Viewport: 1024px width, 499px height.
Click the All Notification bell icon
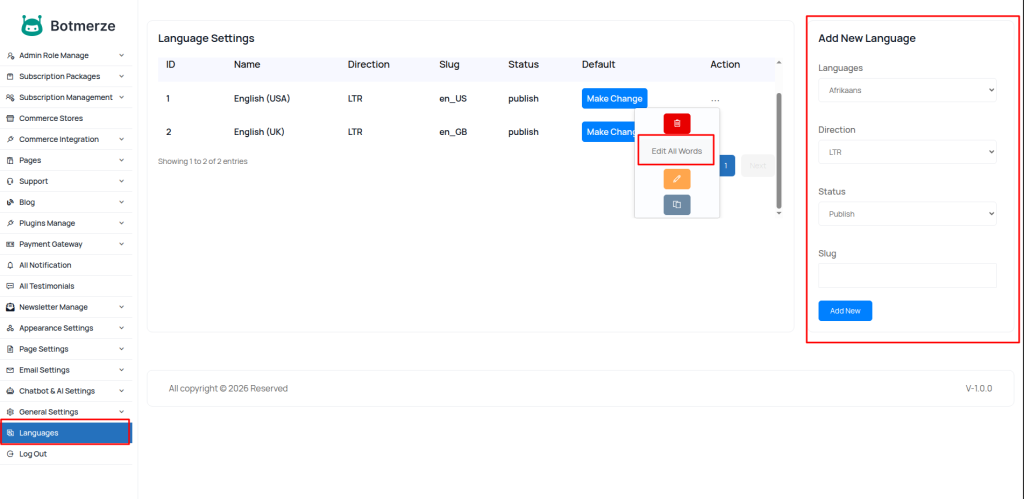pyautogui.click(x=10, y=265)
